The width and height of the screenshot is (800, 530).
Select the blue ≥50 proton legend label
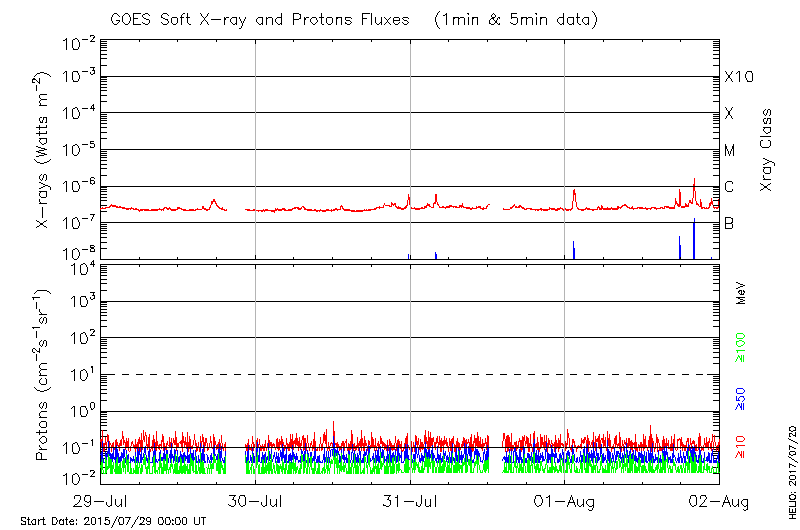coord(741,398)
